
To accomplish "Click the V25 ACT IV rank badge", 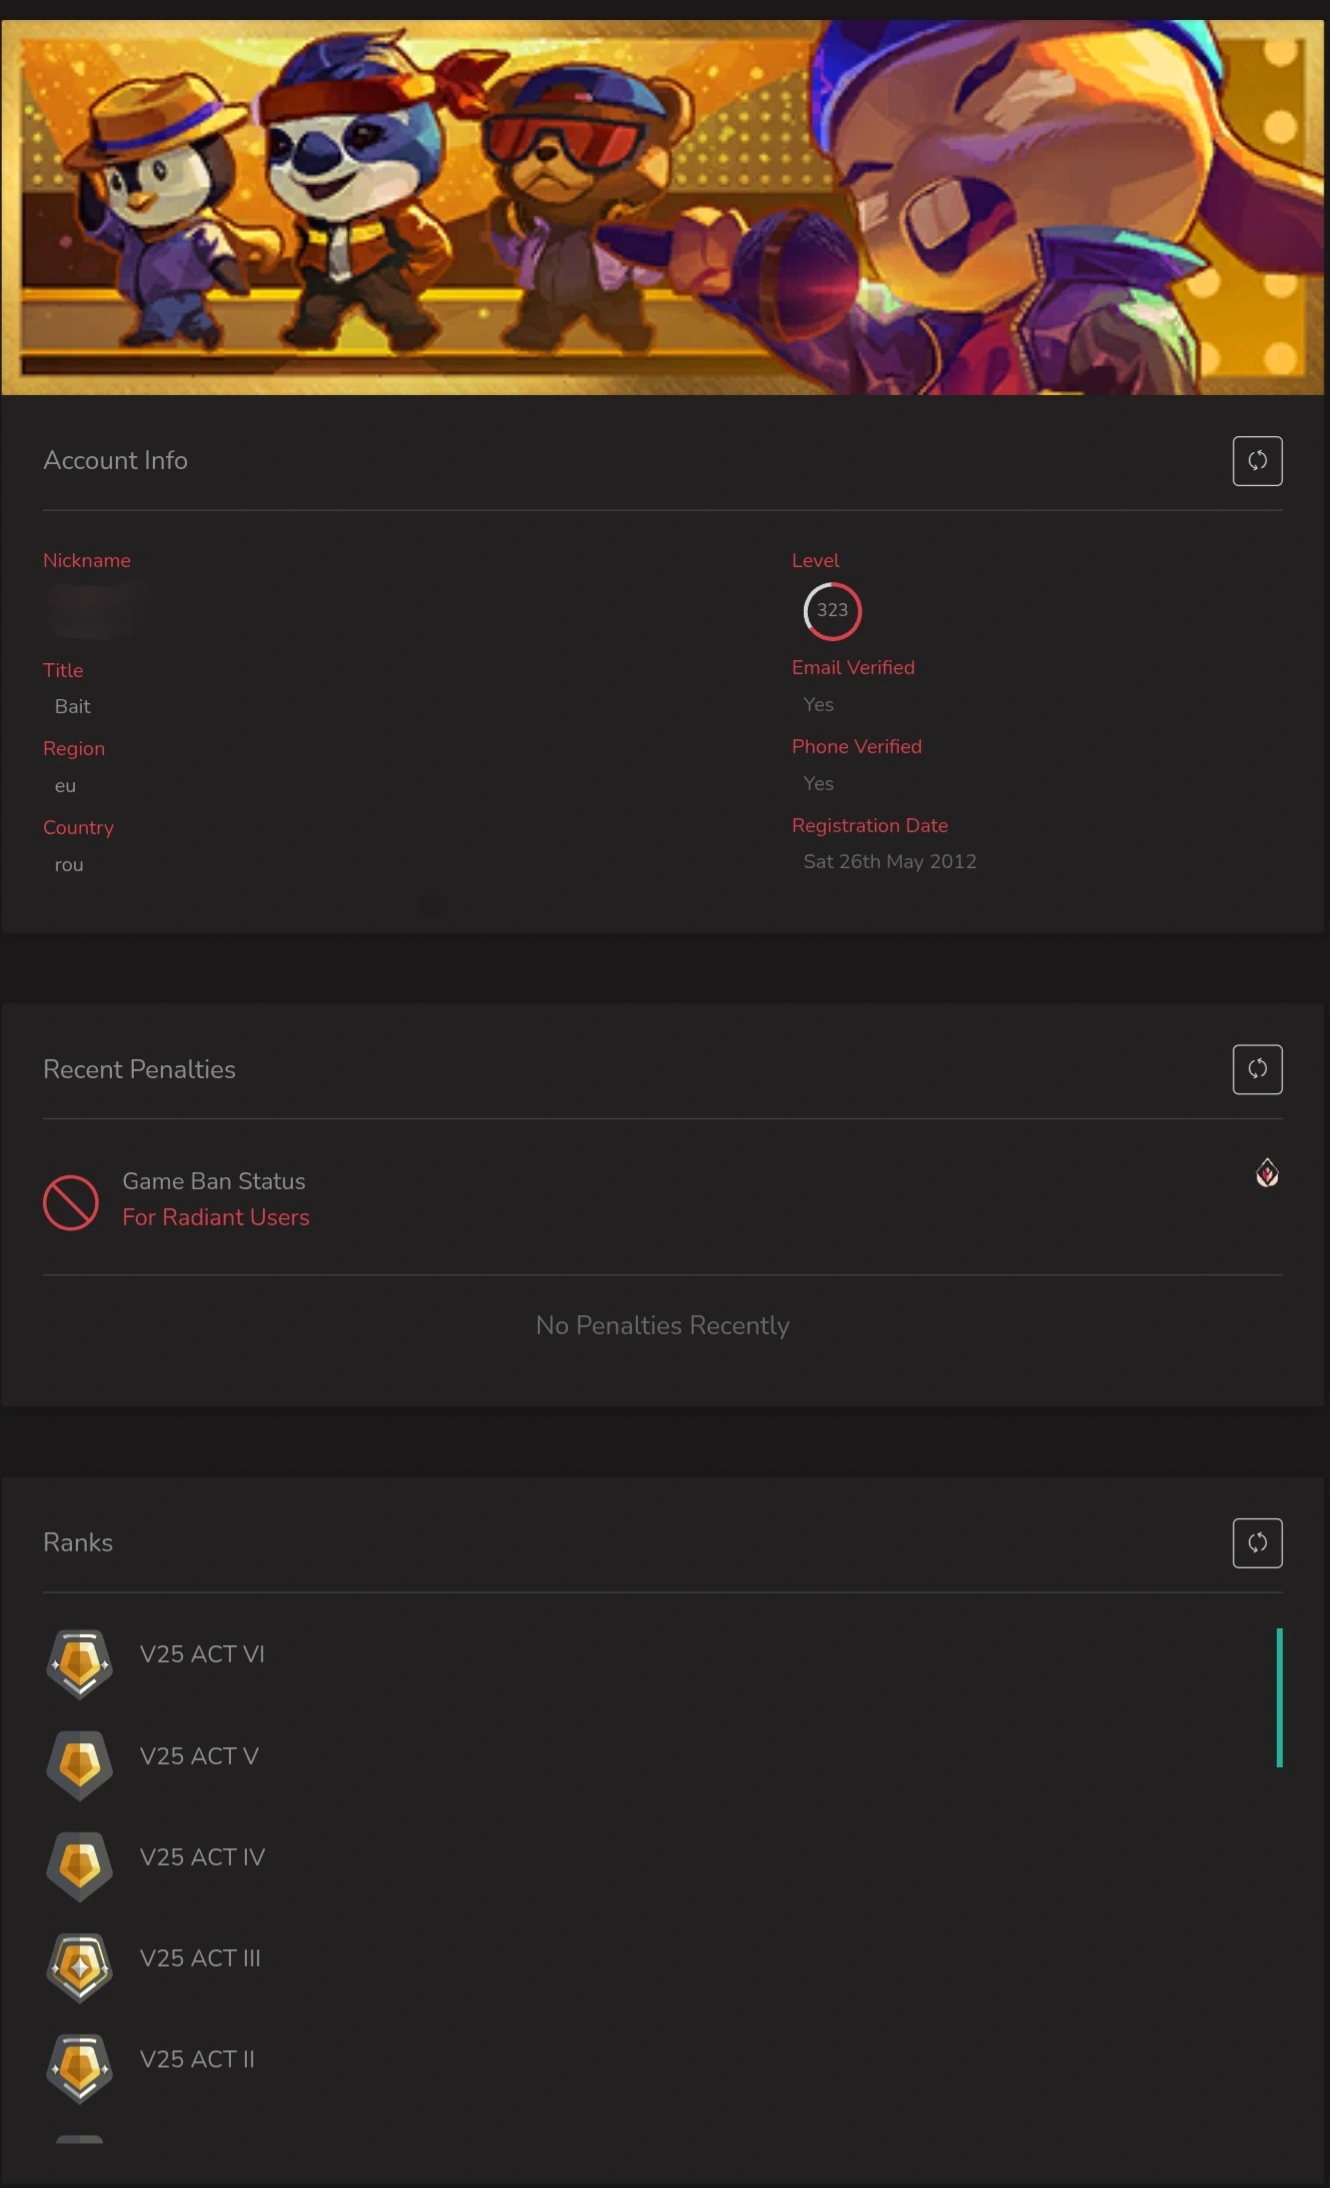I will 80,1865.
